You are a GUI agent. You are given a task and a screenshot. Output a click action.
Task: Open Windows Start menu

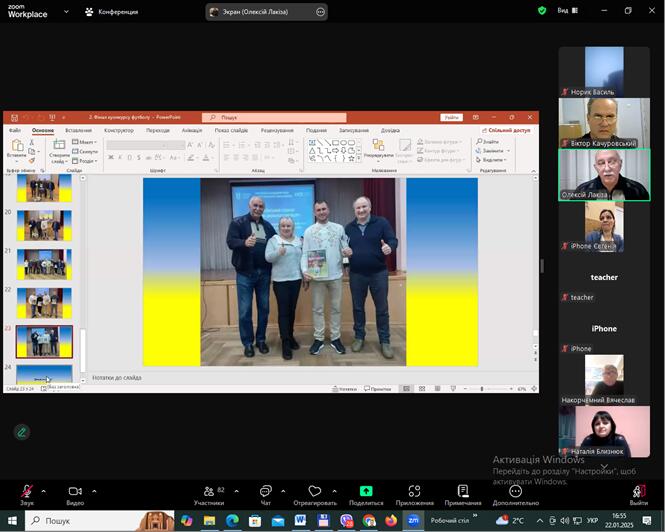point(12,521)
